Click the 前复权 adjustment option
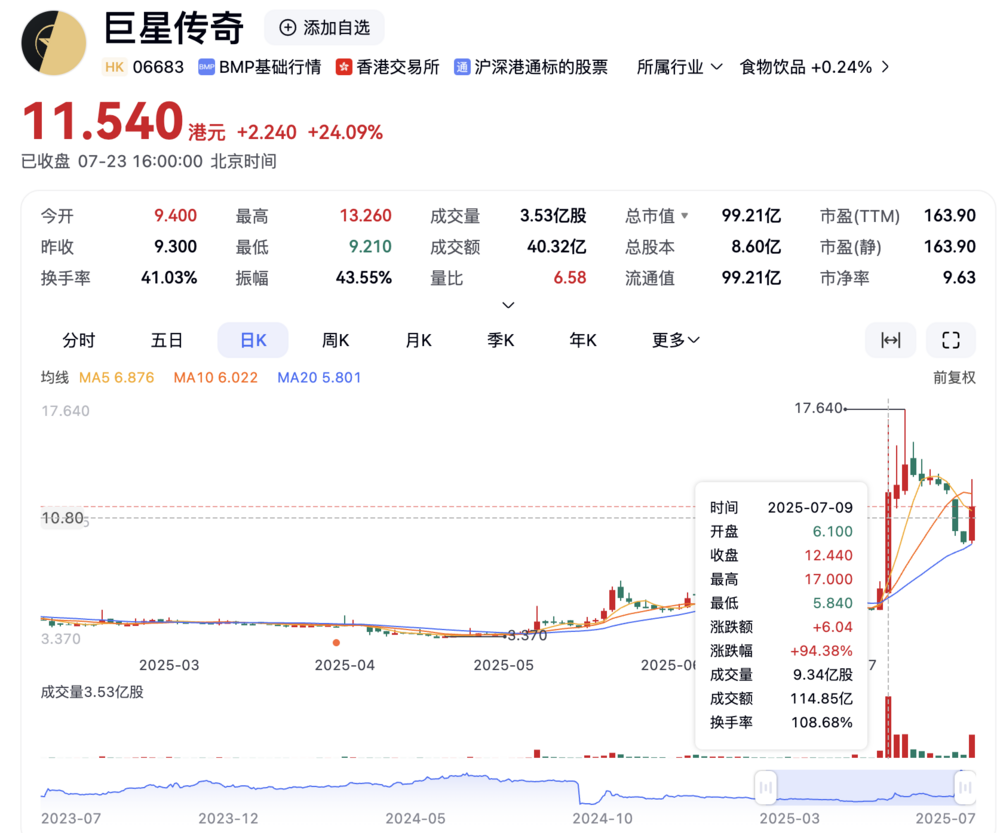 click(x=954, y=378)
